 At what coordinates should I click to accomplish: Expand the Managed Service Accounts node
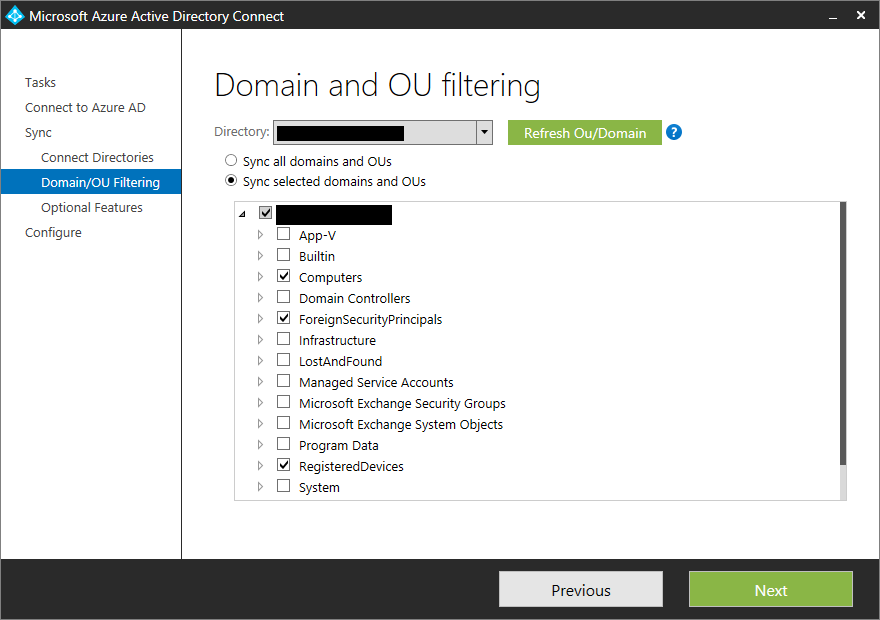coord(260,382)
